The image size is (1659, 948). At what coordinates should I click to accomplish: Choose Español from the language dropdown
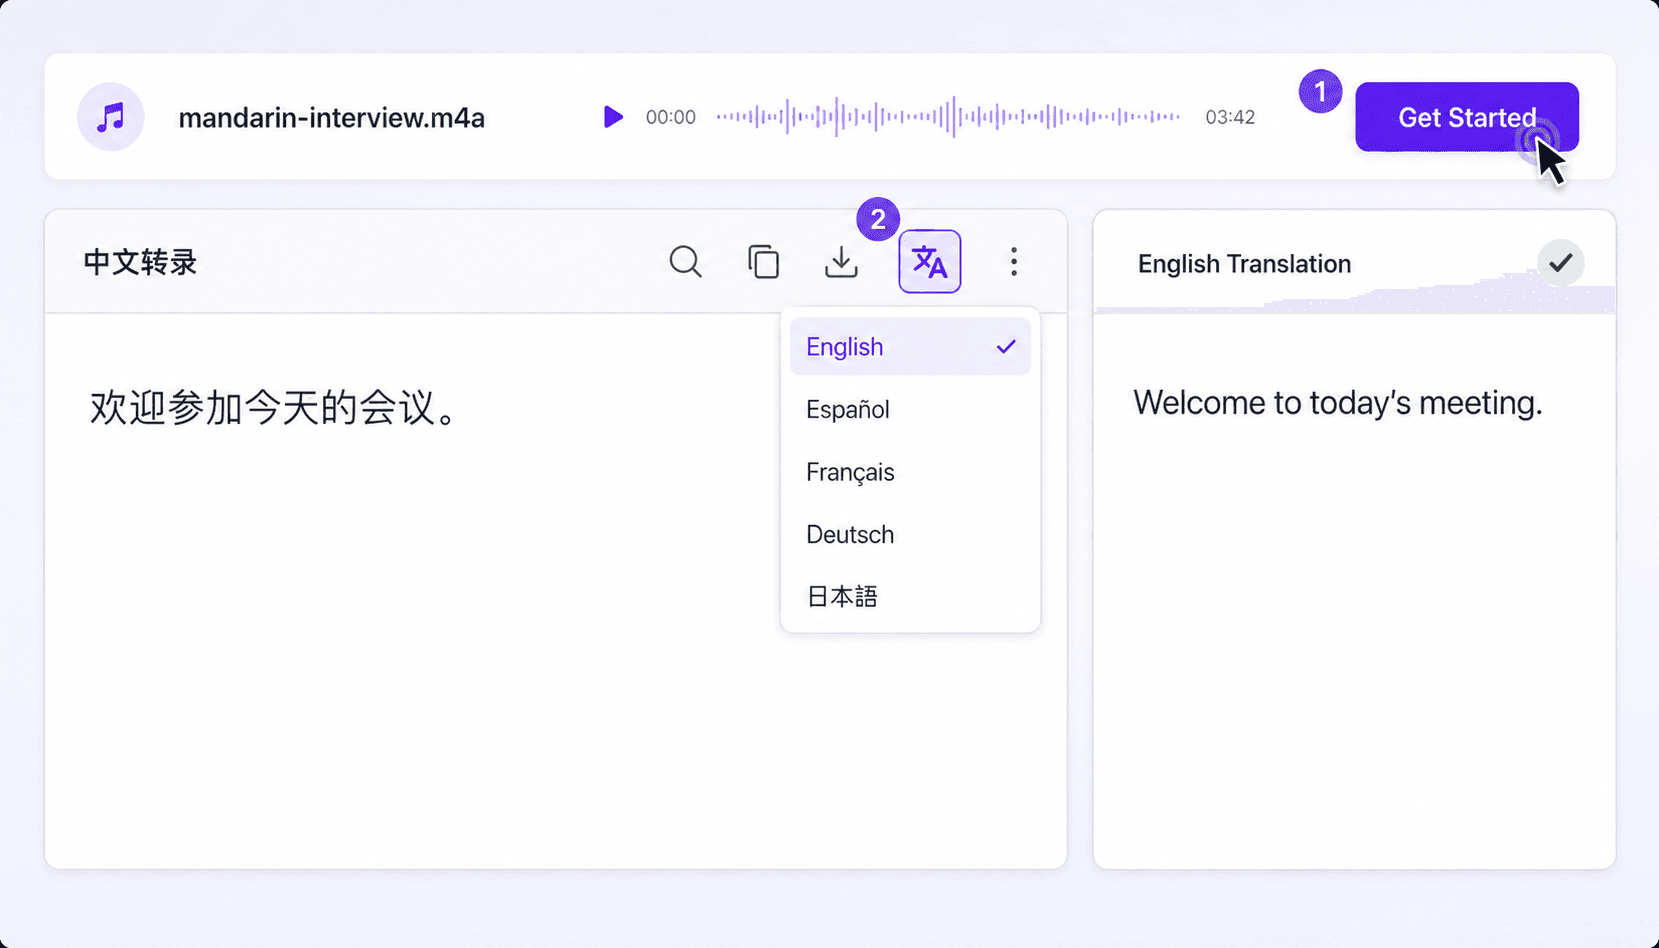pyautogui.click(x=910, y=409)
